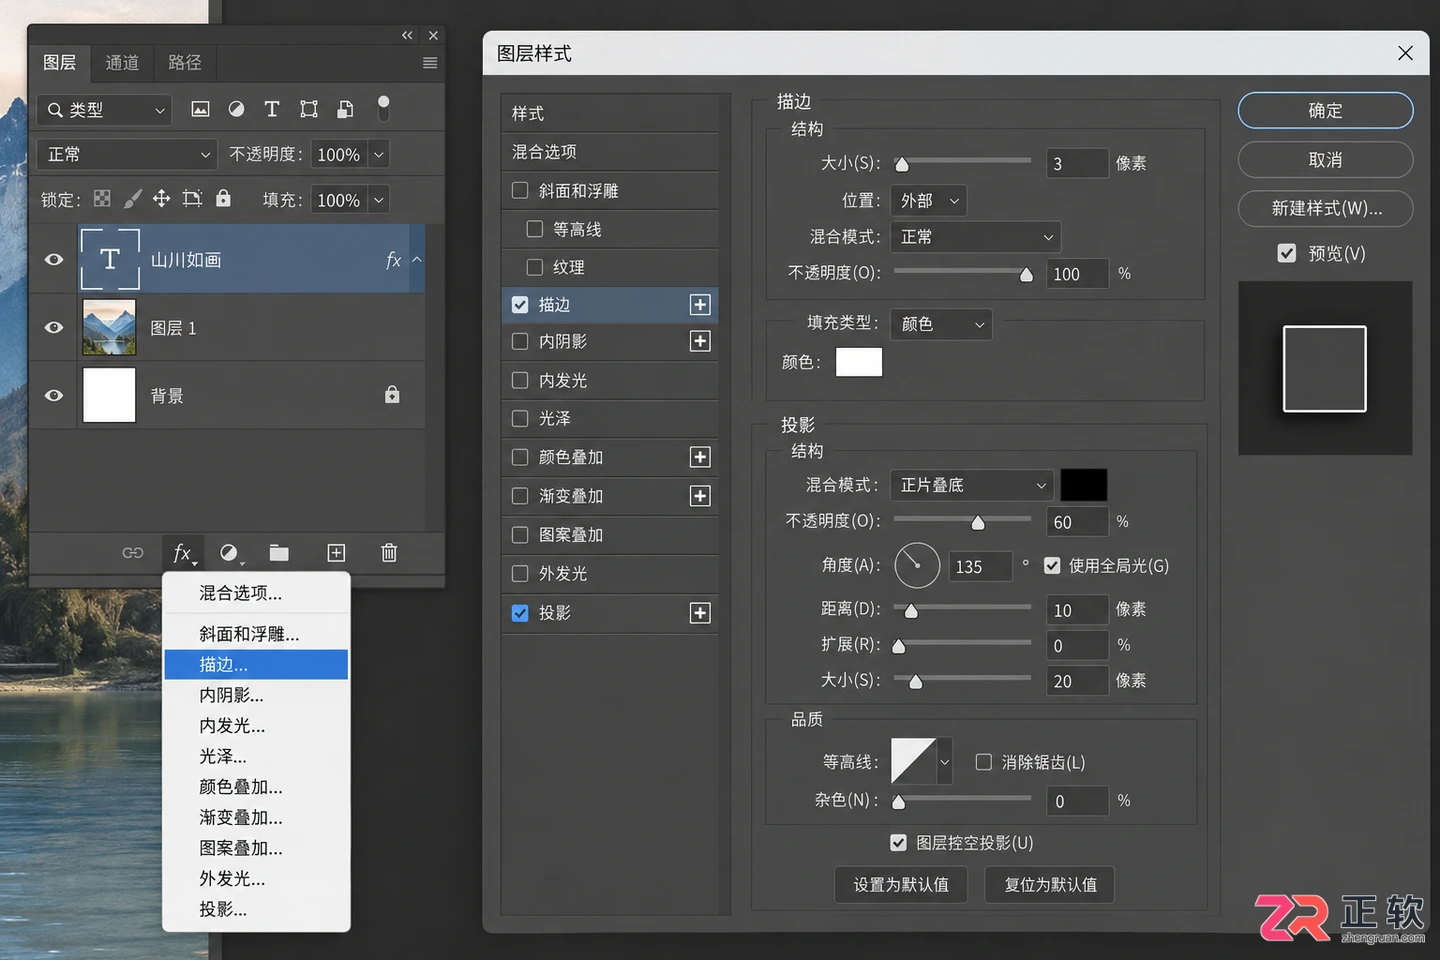Image resolution: width=1440 pixels, height=960 pixels.
Task: Filter layers by shape icon
Action: pyautogui.click(x=309, y=109)
